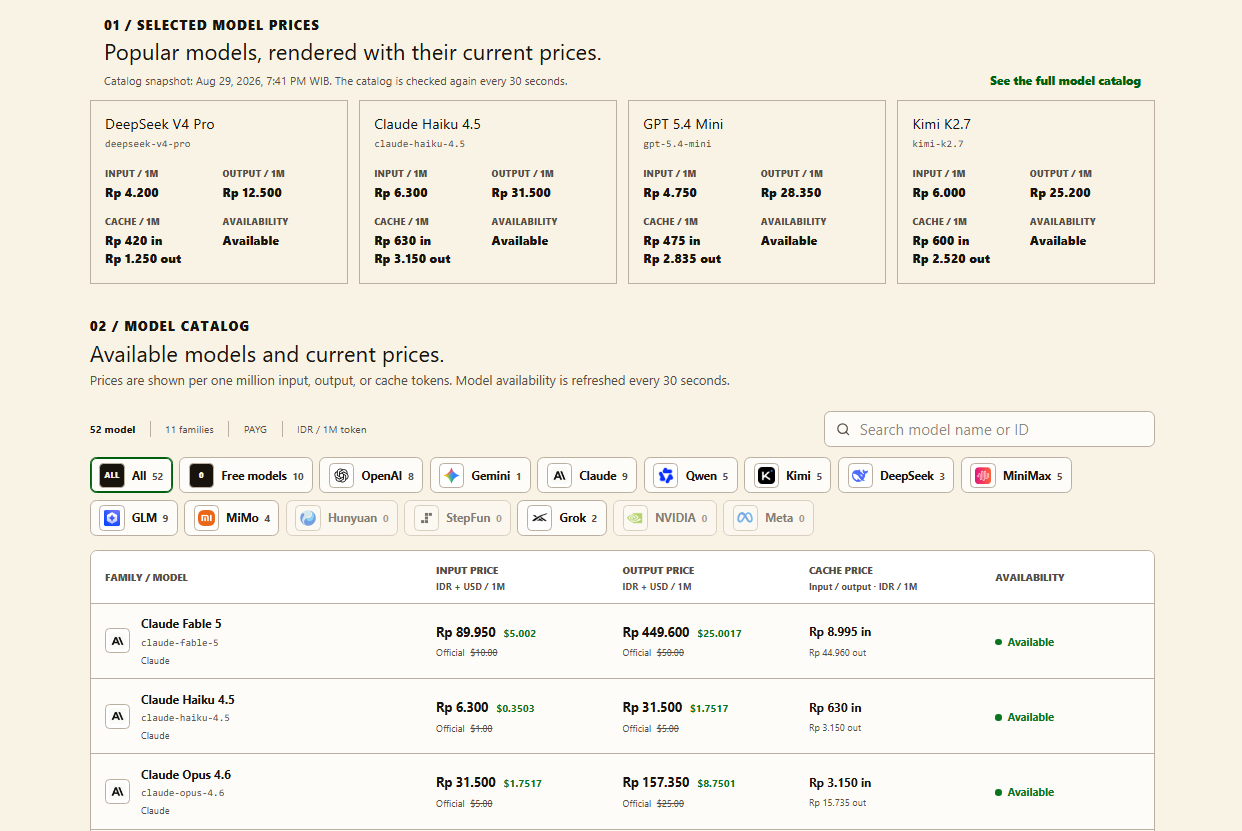Click the Grok logo icon
This screenshot has height=831, width=1242.
click(540, 518)
